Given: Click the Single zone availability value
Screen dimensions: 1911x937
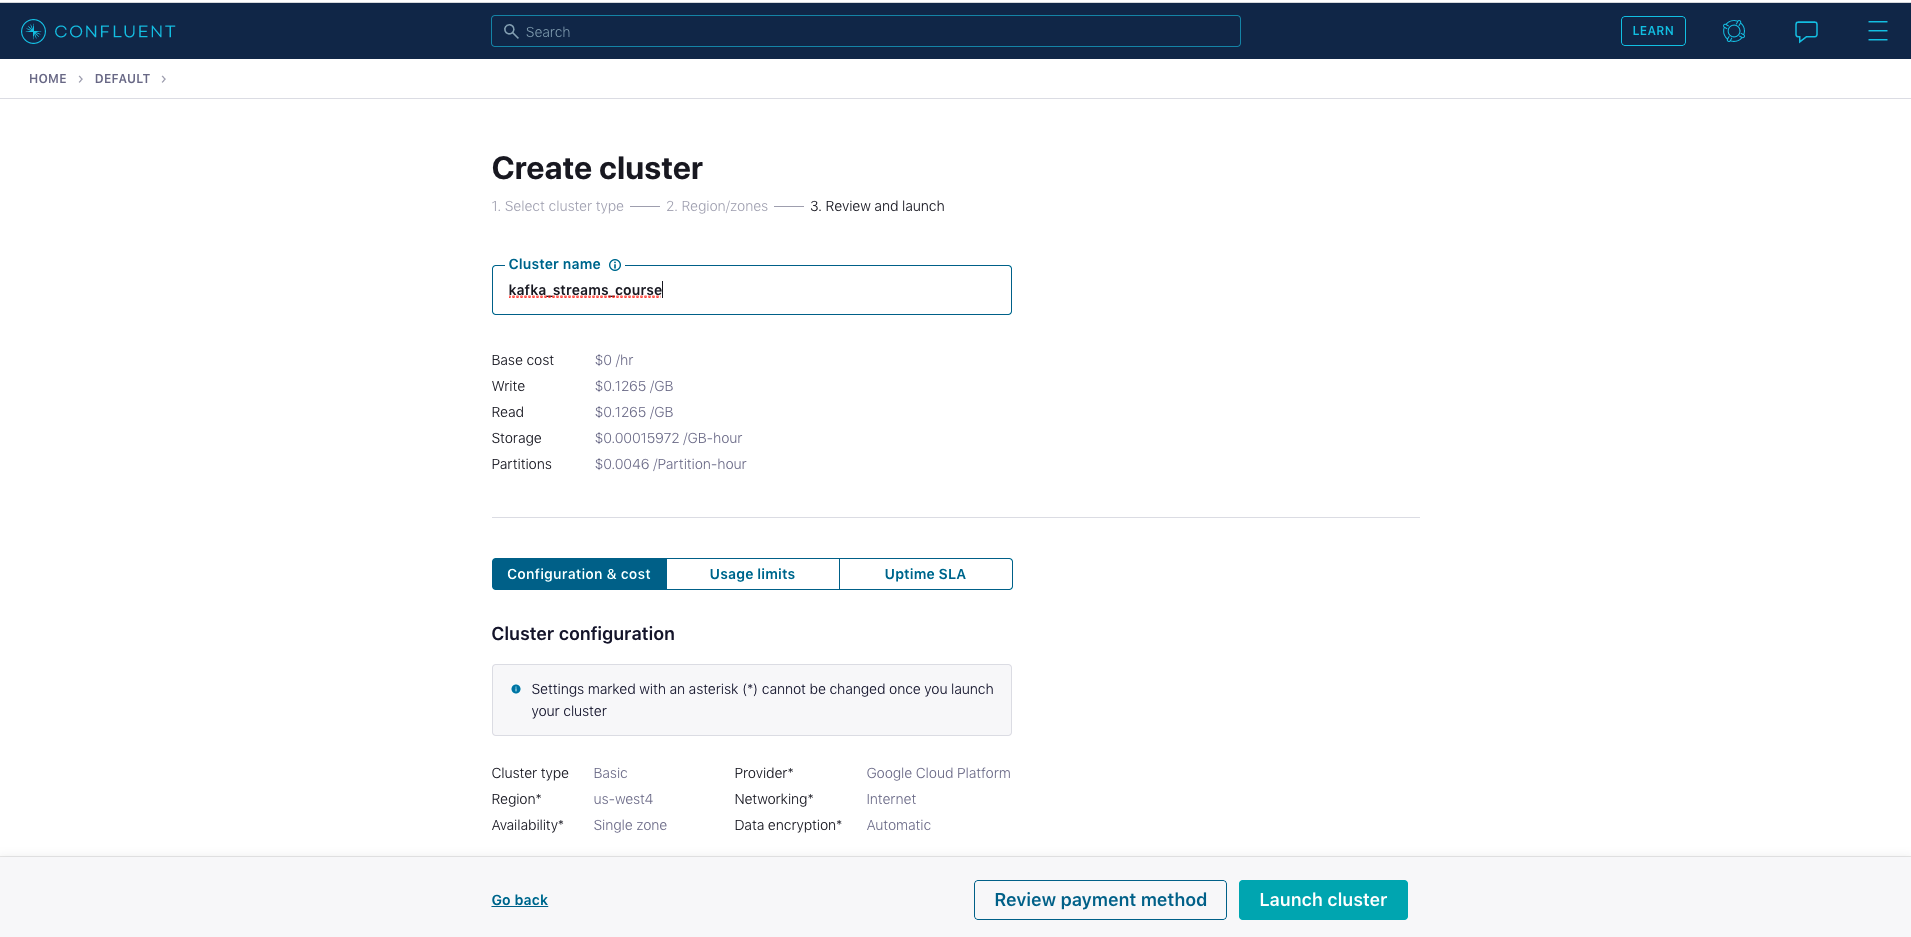Looking at the screenshot, I should click(x=630, y=825).
